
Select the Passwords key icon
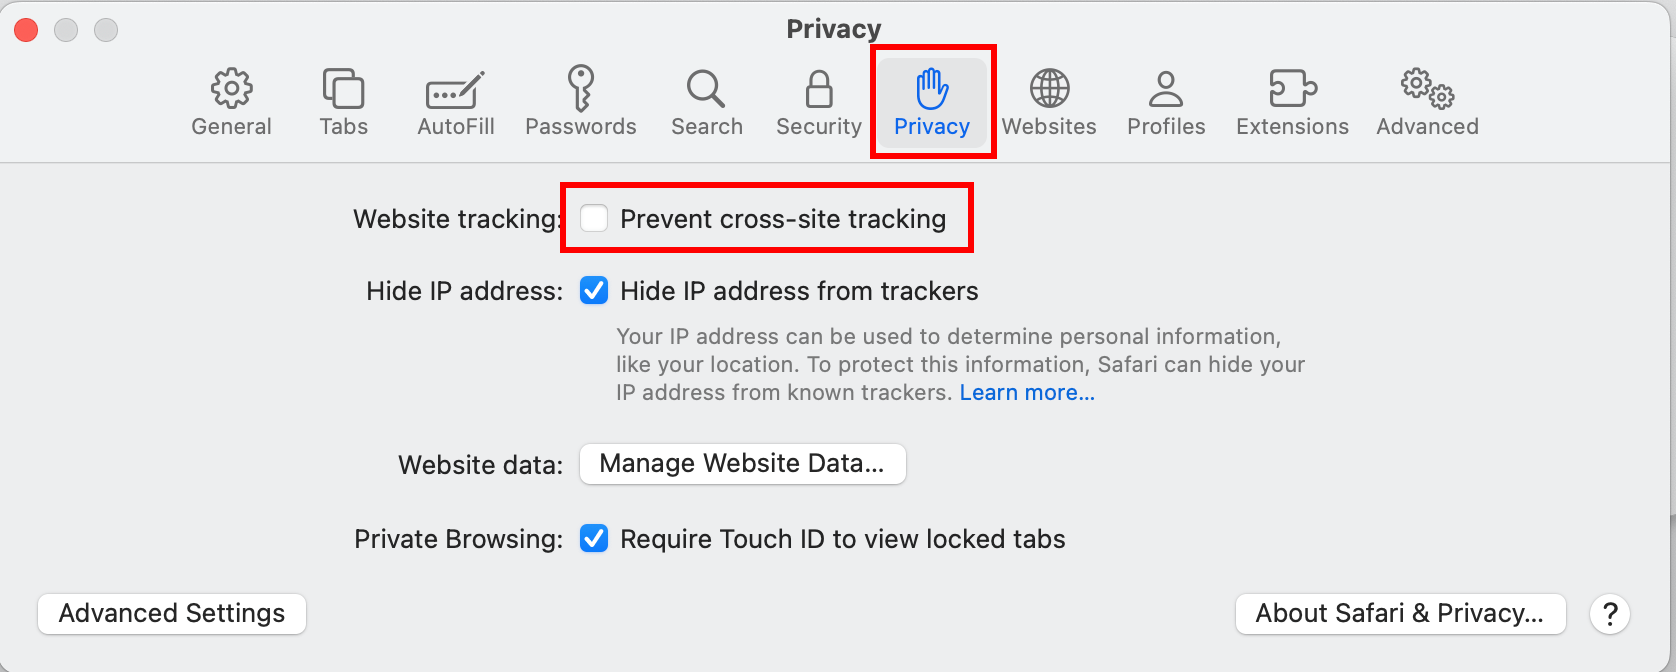coord(580,90)
